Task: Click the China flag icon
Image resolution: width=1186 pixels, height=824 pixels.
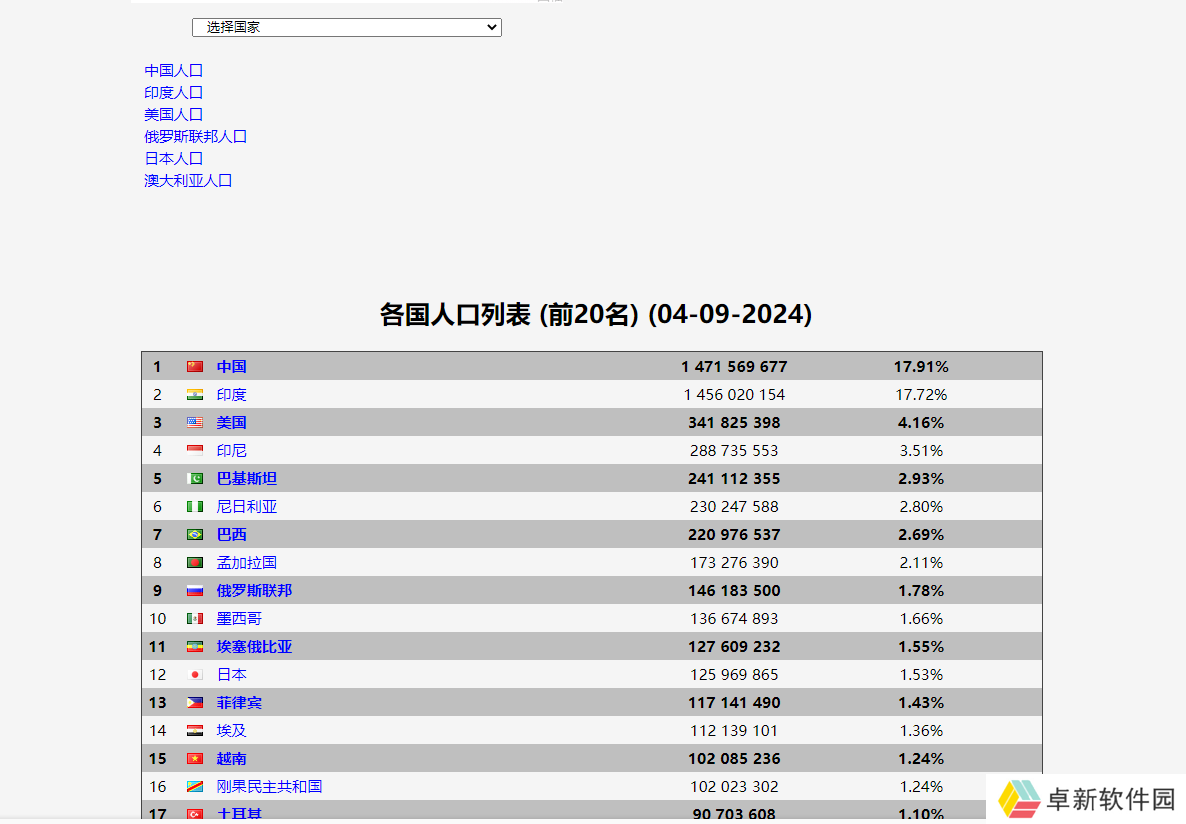Action: tap(195, 367)
